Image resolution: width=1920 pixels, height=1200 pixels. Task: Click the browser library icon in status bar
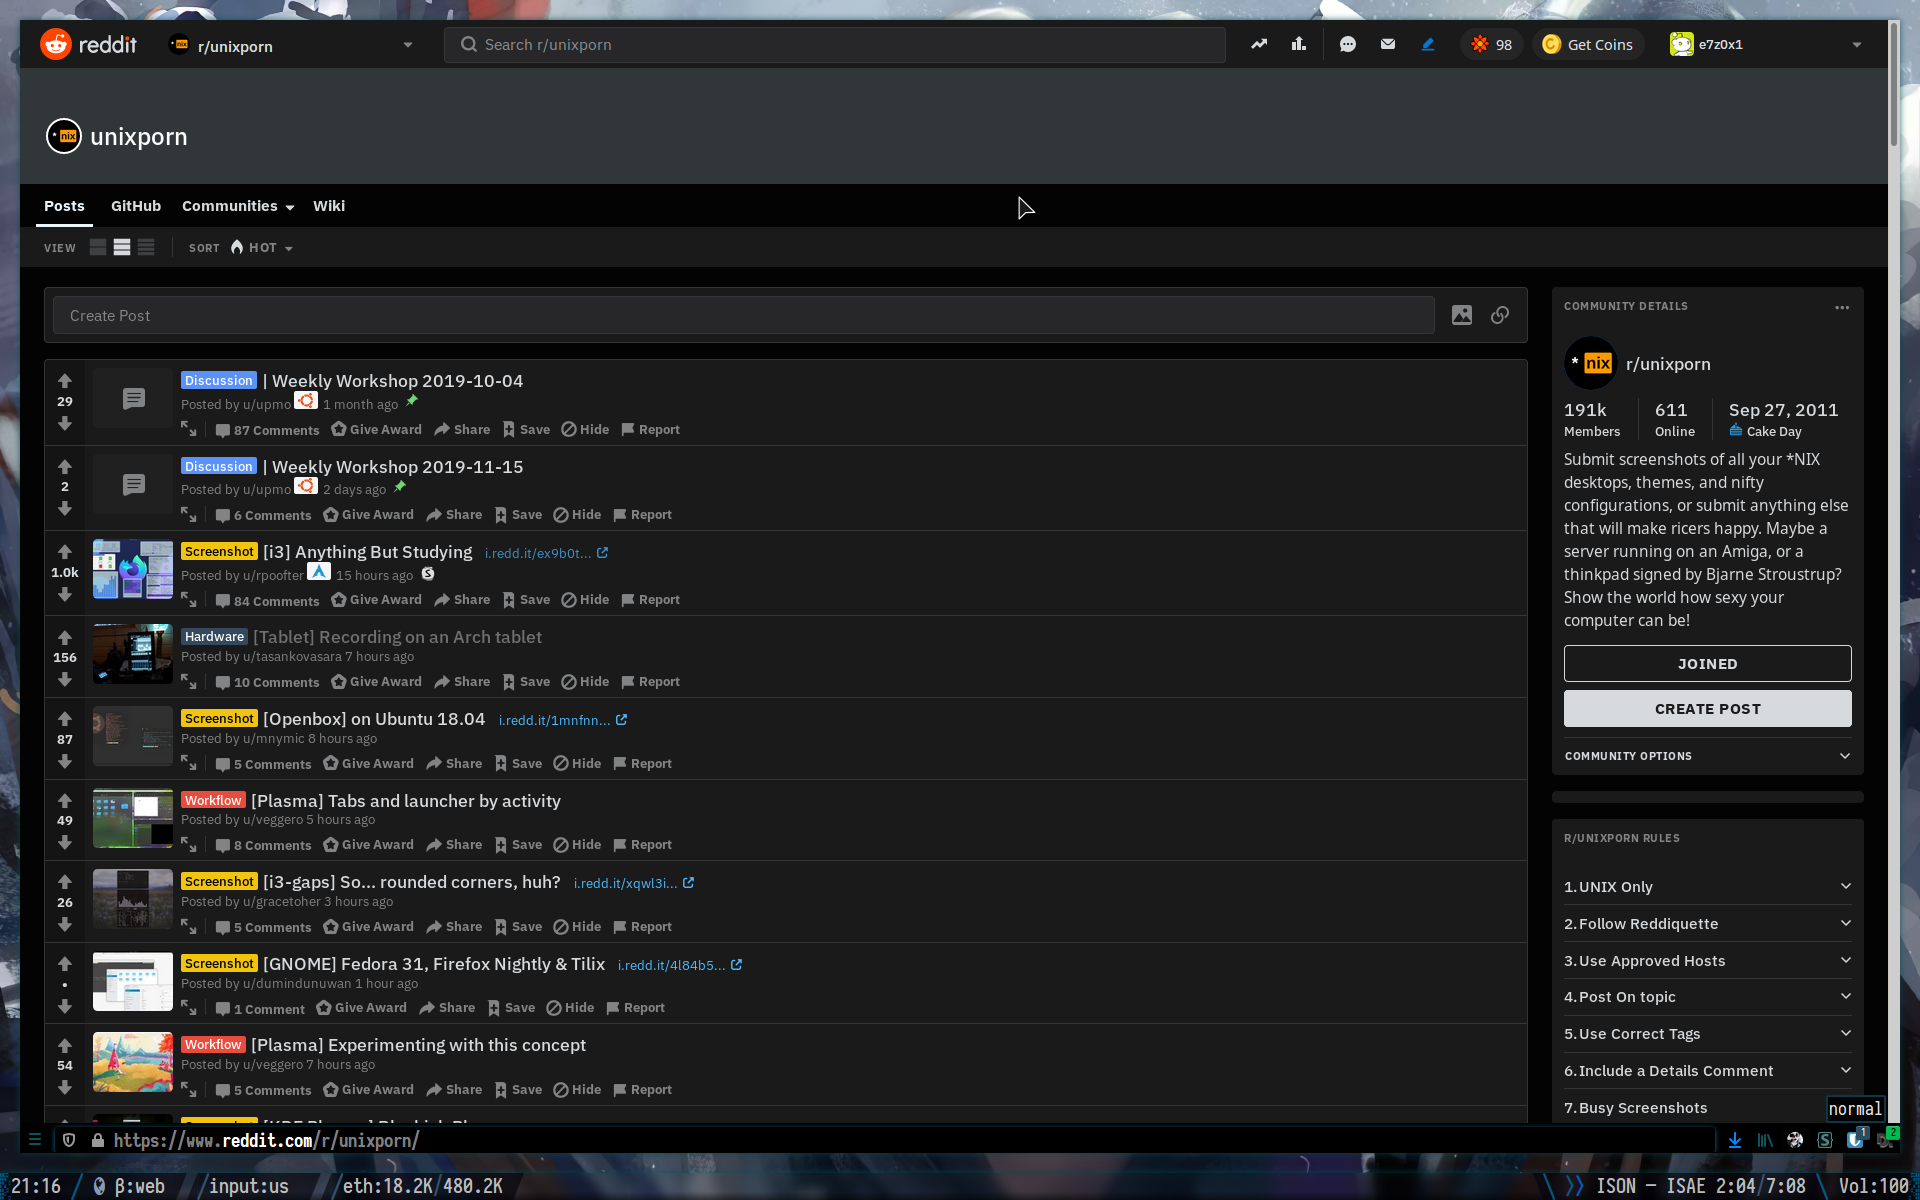point(1765,1140)
